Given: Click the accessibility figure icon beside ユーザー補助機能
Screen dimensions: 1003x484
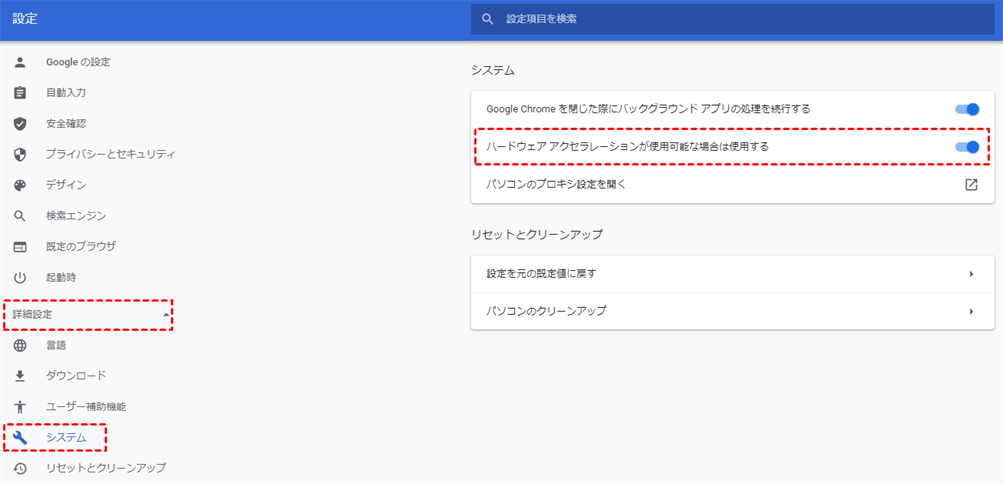Looking at the screenshot, I should 20,406.
